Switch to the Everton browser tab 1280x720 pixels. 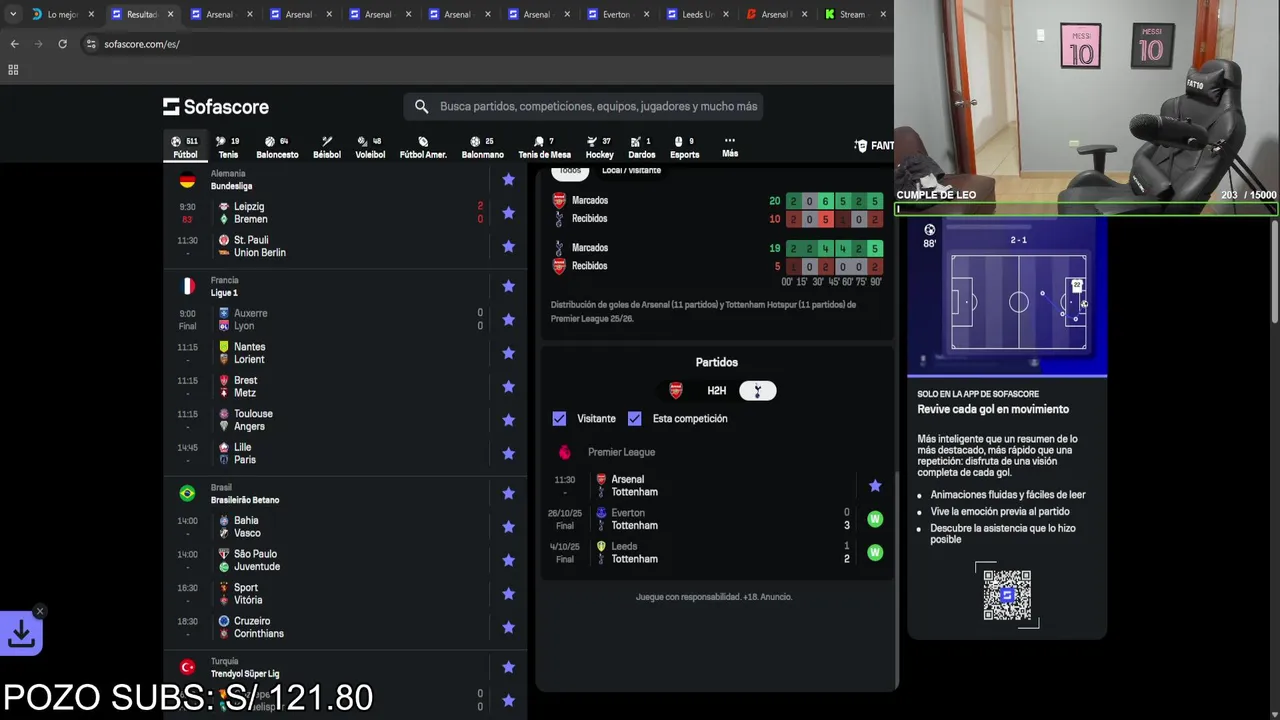point(616,14)
